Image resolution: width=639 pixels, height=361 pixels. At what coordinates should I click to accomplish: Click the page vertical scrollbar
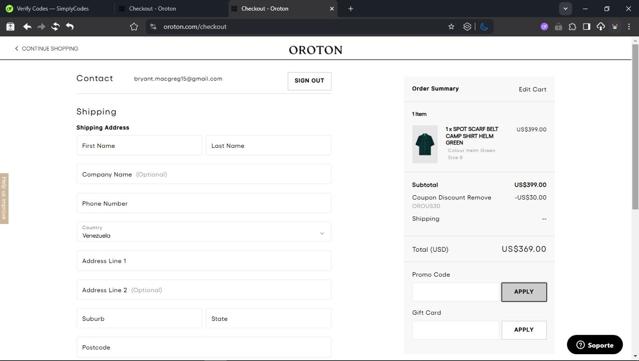pos(635,126)
